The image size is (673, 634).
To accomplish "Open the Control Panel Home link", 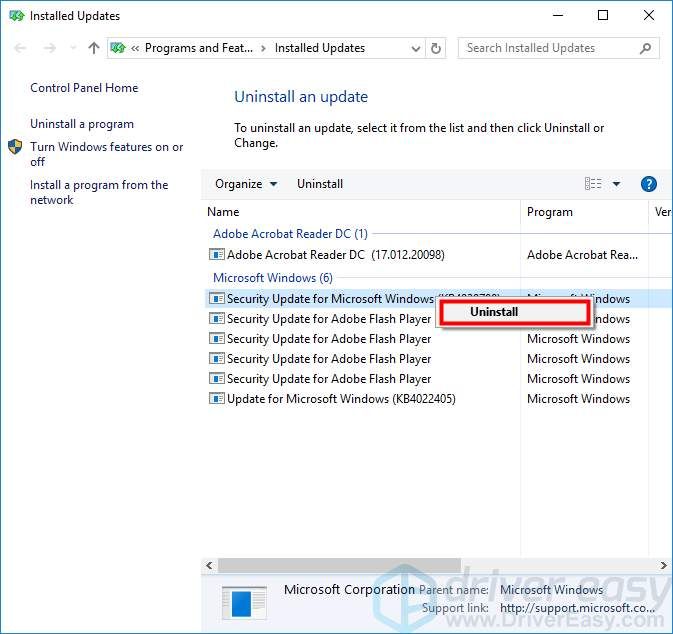I will coord(84,88).
